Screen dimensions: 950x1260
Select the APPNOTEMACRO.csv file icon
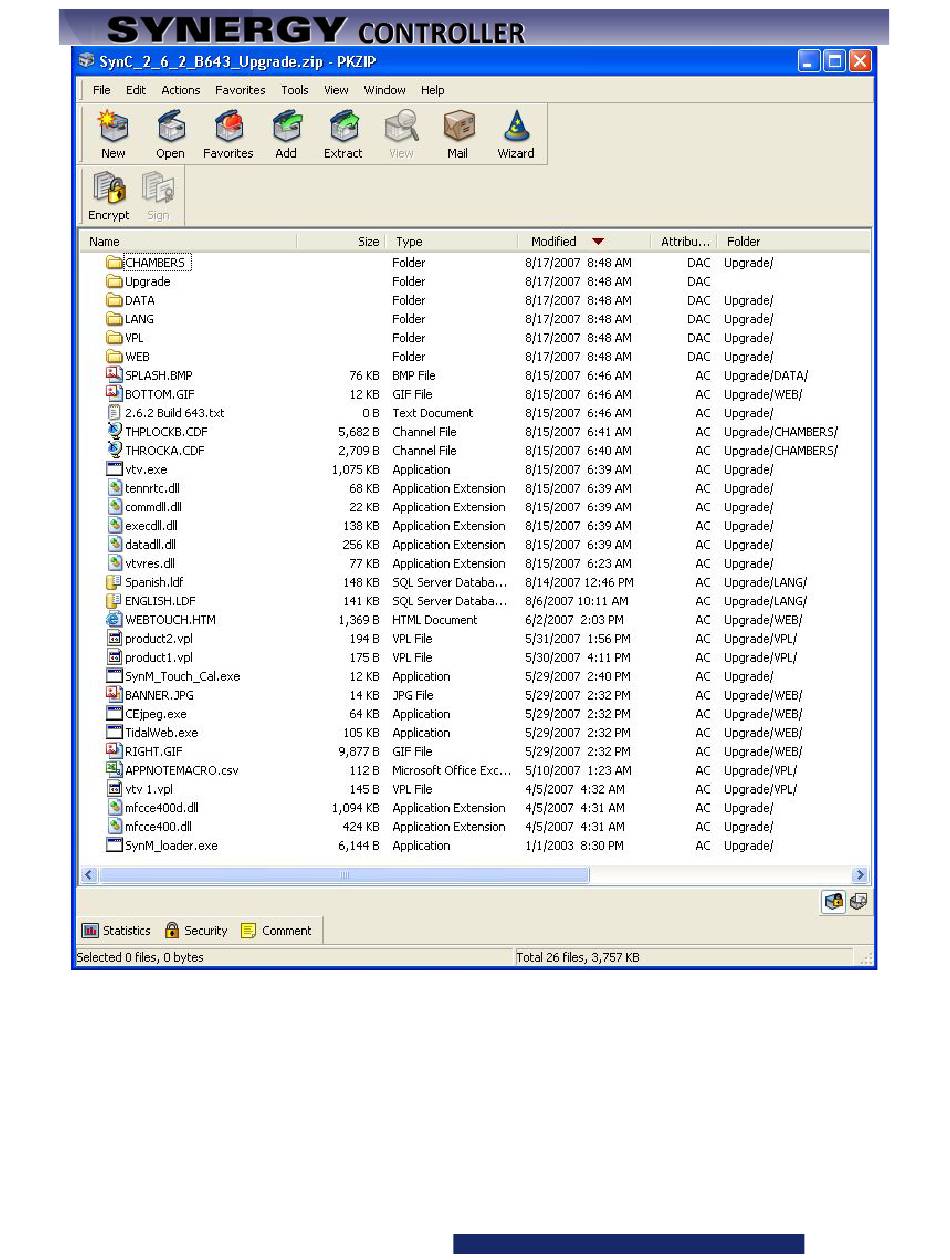click(114, 770)
